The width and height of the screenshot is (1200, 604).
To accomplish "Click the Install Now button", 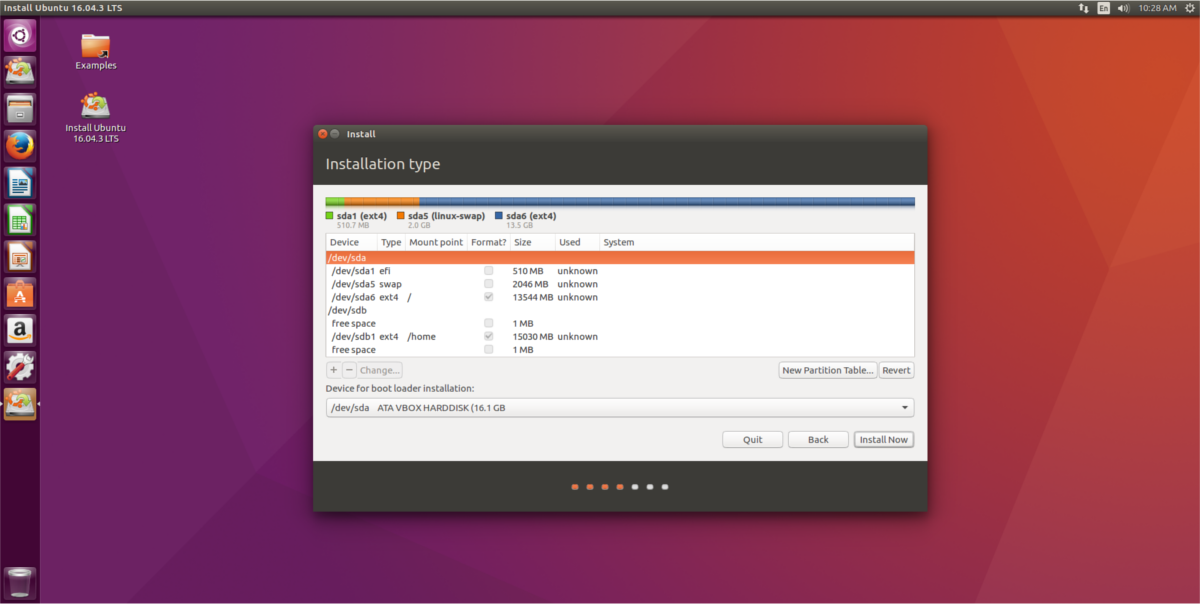I will click(883, 439).
